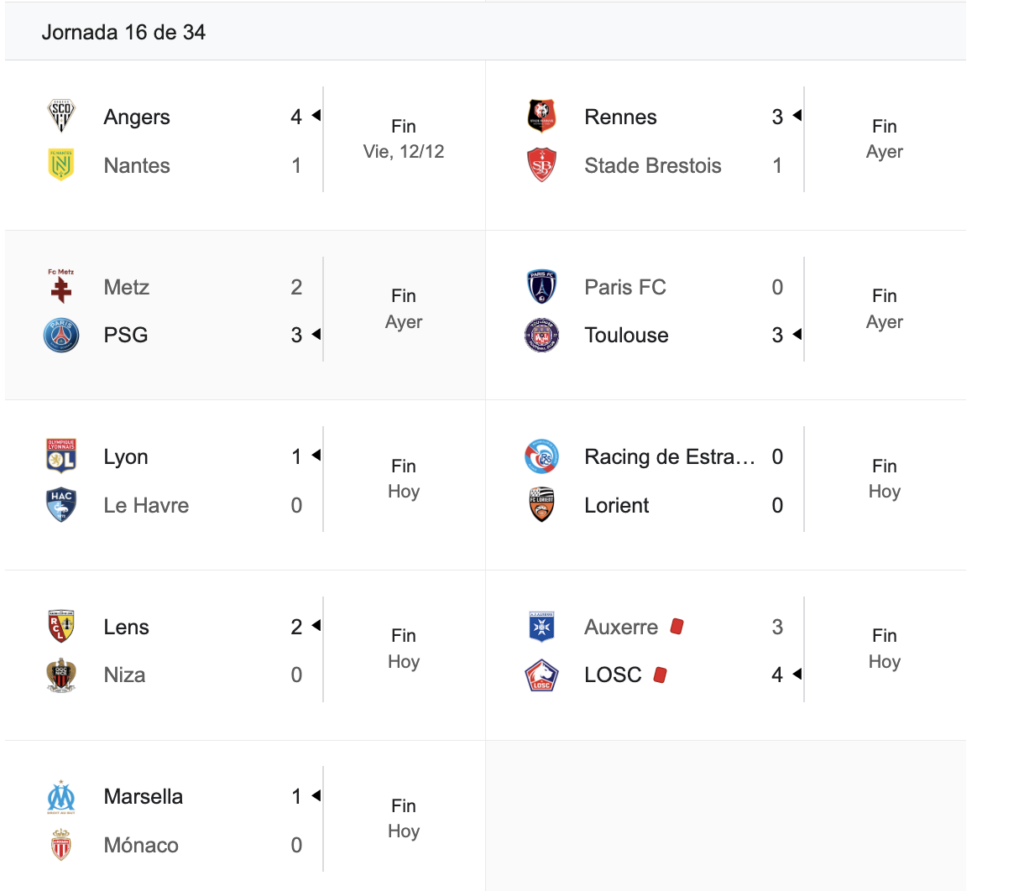Click the Racing de Estrasburgo team name
Viewport: 1024px width, 891px height.
(x=669, y=457)
